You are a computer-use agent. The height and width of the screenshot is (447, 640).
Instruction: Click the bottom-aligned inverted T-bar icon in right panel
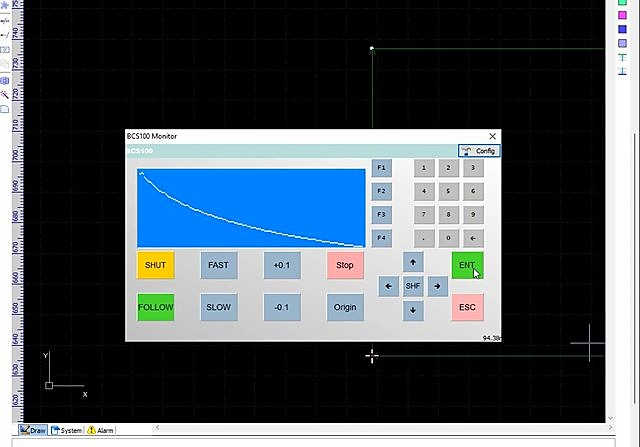622,71
